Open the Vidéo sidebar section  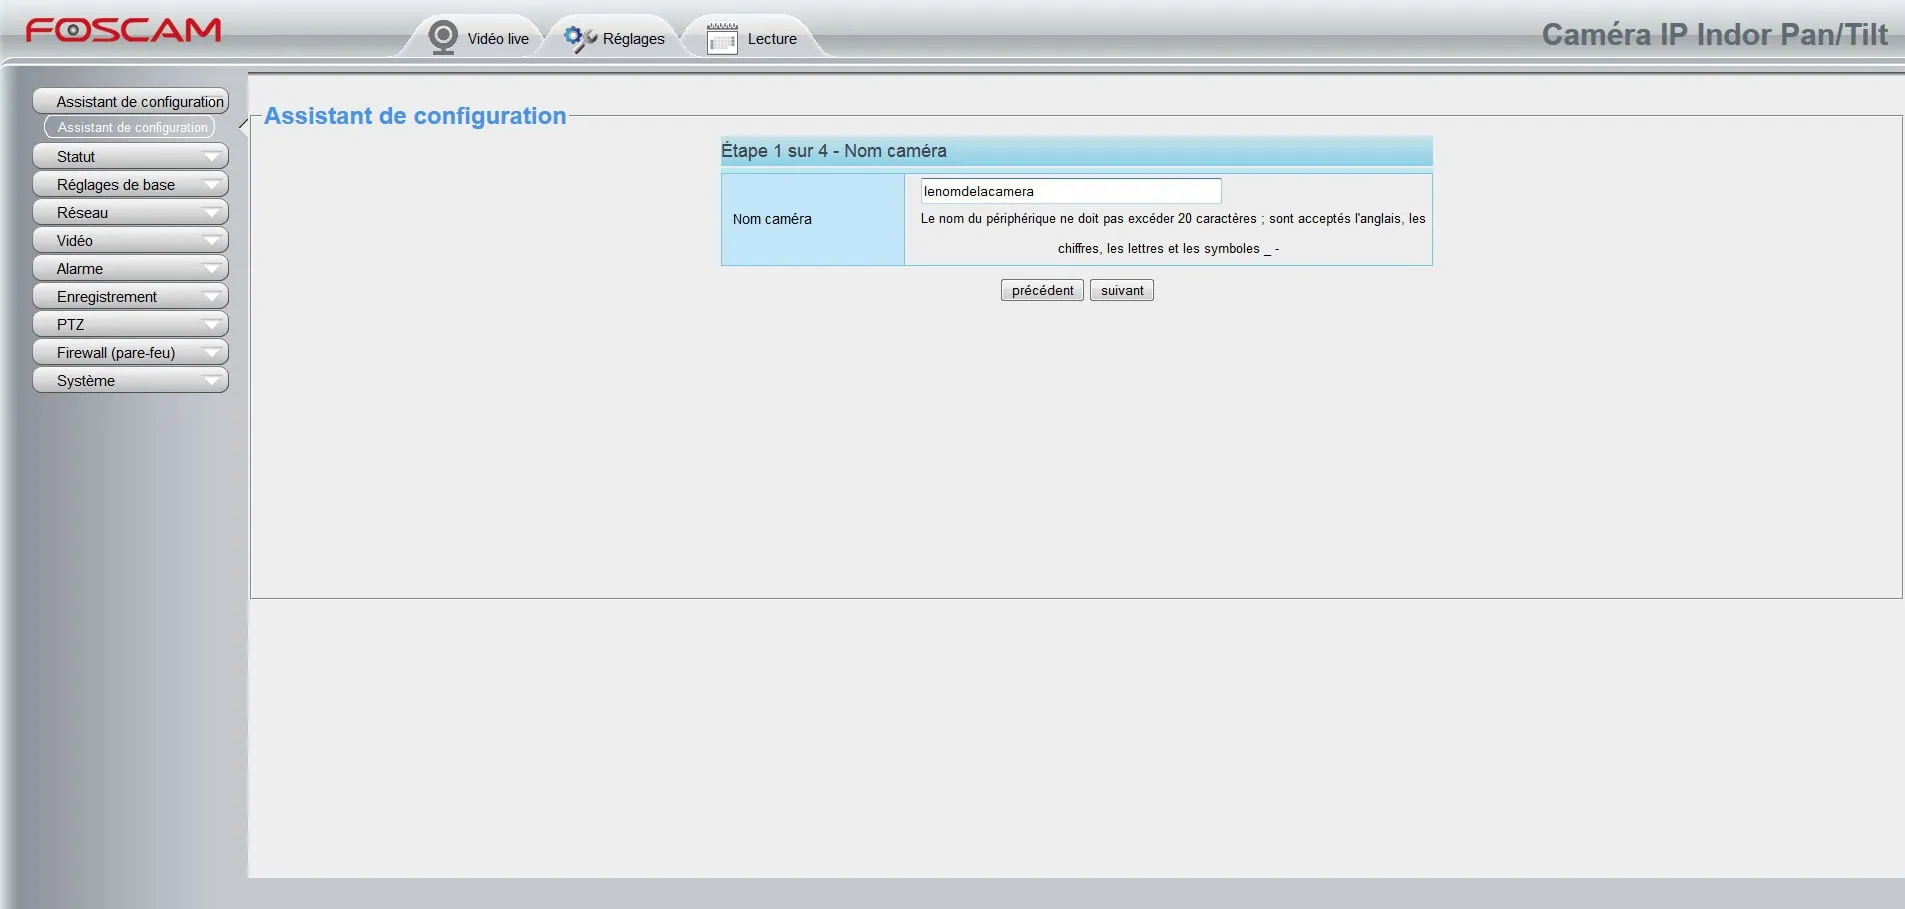(x=130, y=241)
